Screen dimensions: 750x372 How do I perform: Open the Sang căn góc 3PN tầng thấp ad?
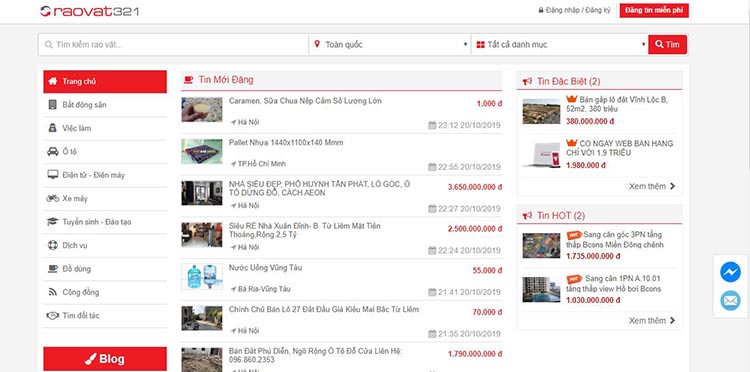click(x=616, y=240)
